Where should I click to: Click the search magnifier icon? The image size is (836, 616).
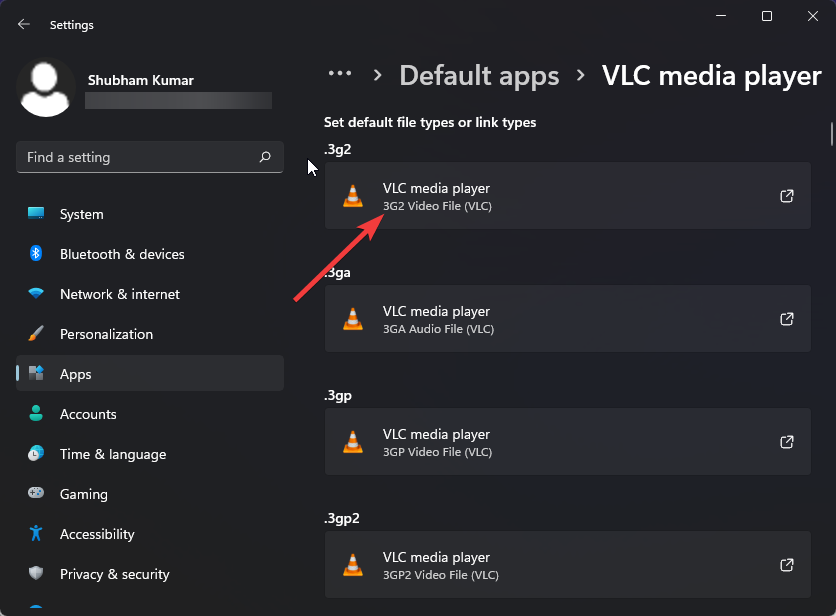click(265, 157)
